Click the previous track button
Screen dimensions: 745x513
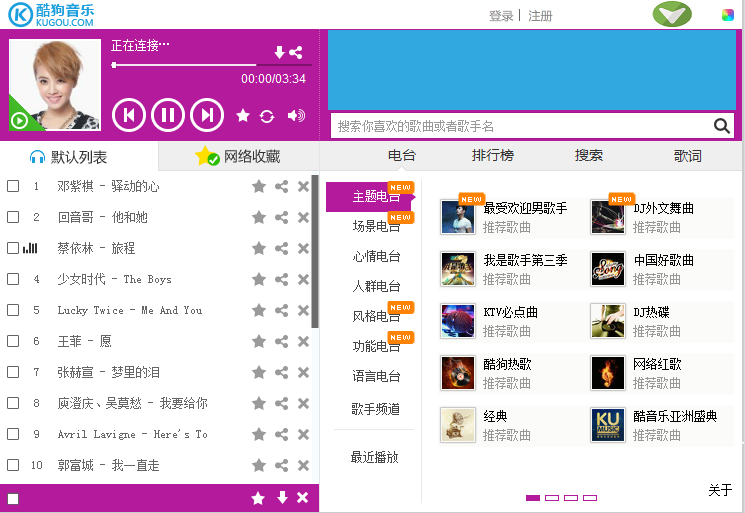129,115
